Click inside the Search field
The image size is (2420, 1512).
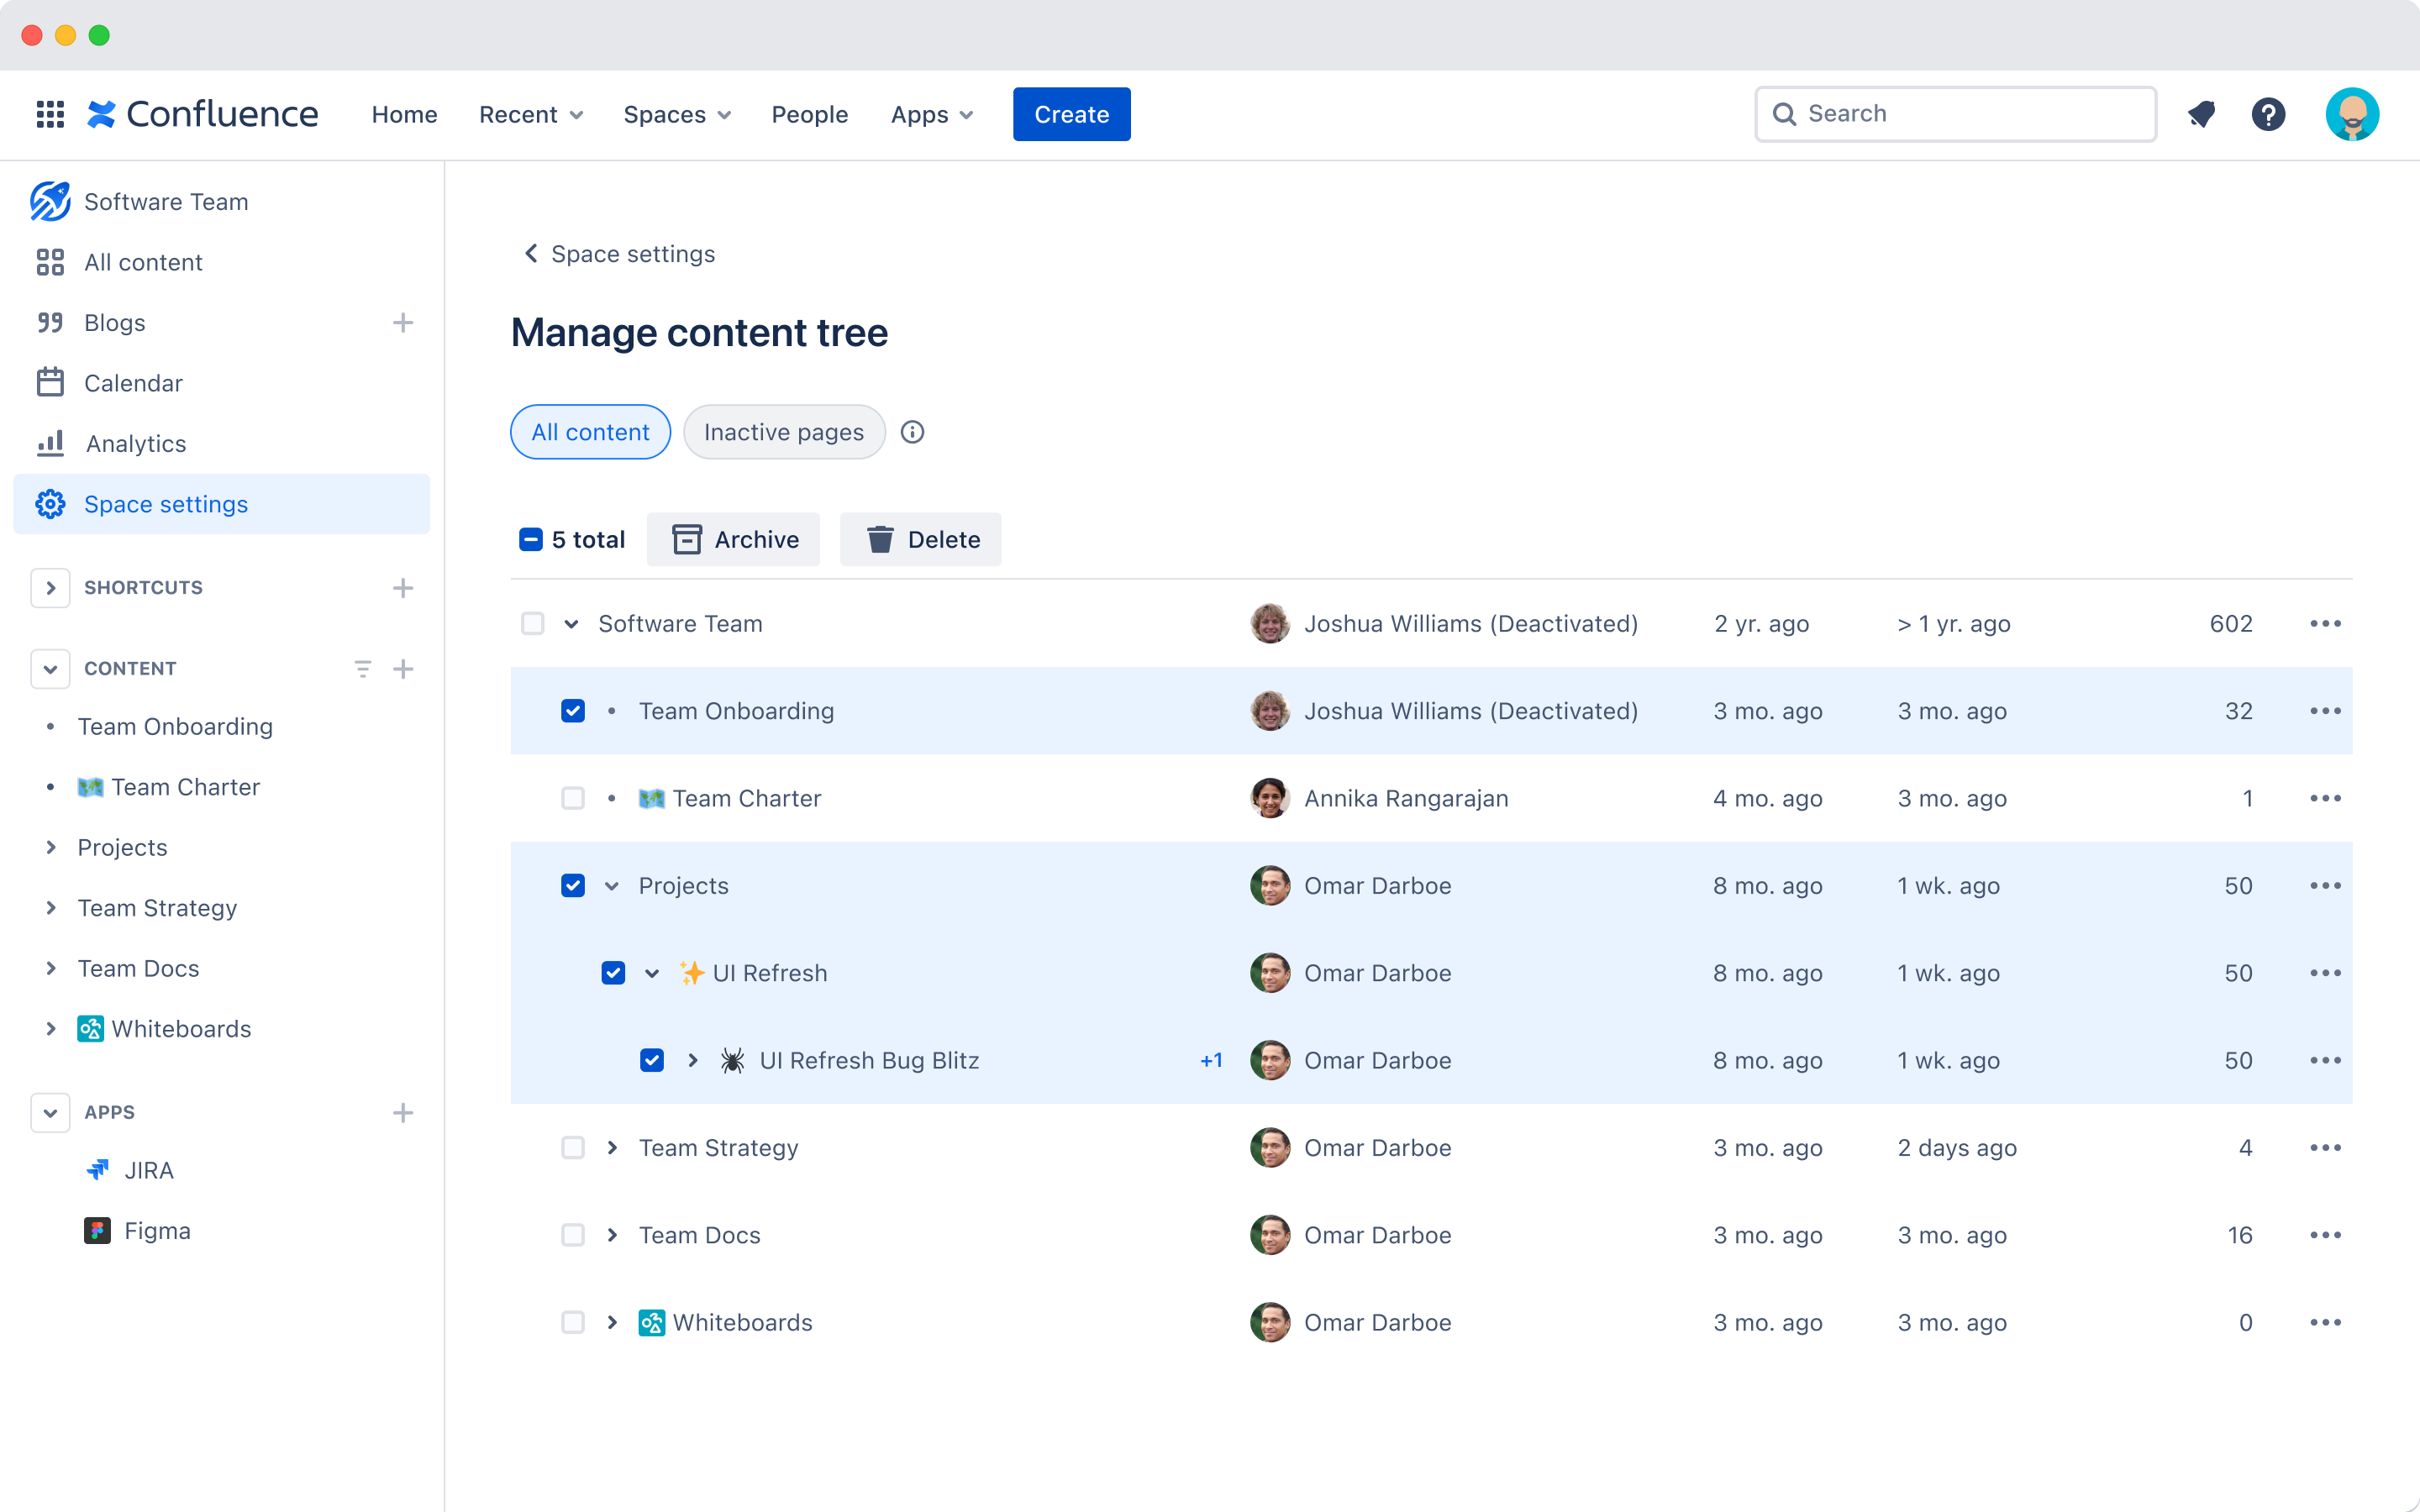tap(1954, 113)
